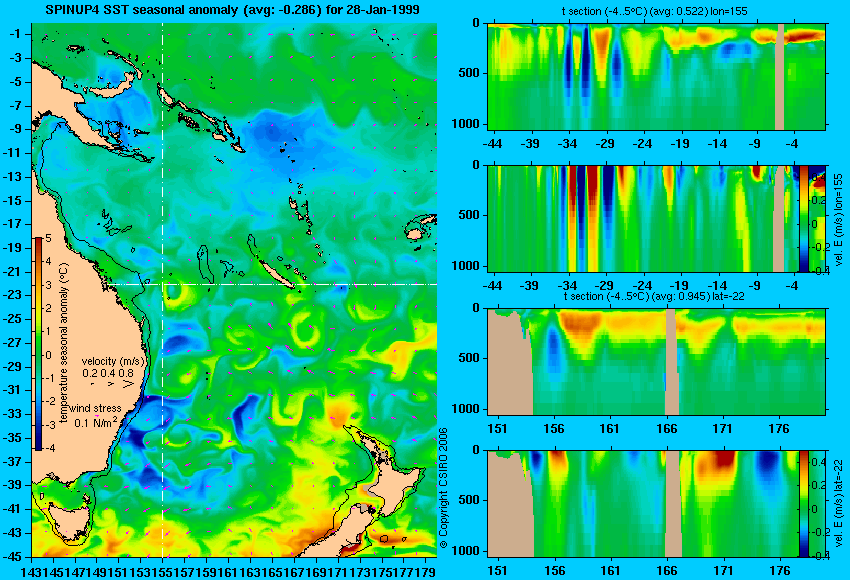Screen dimensions: 850x580
Task: Click the 'vel. E (m/s) lat=-22' axis label
Action: point(838,505)
